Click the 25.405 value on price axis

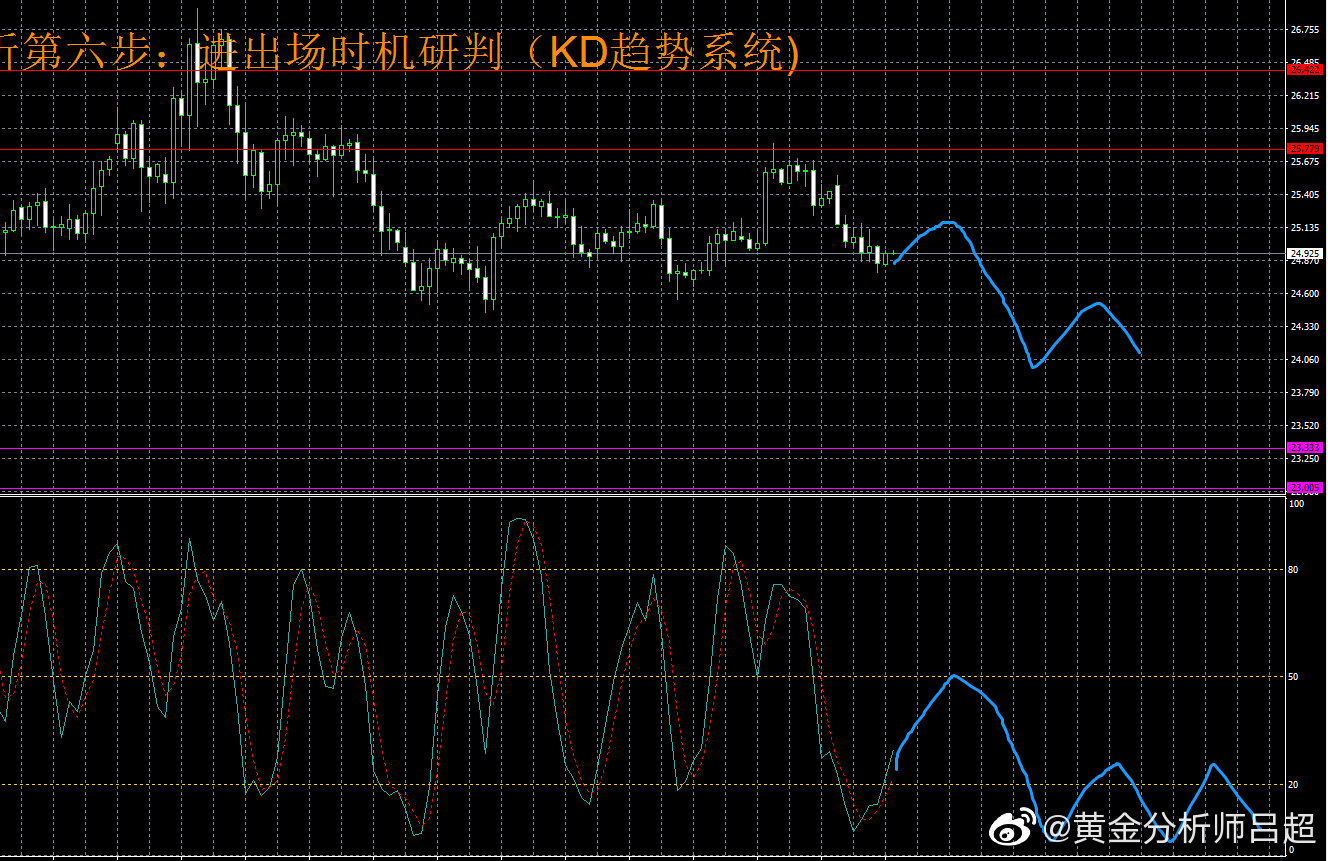click(x=1304, y=195)
